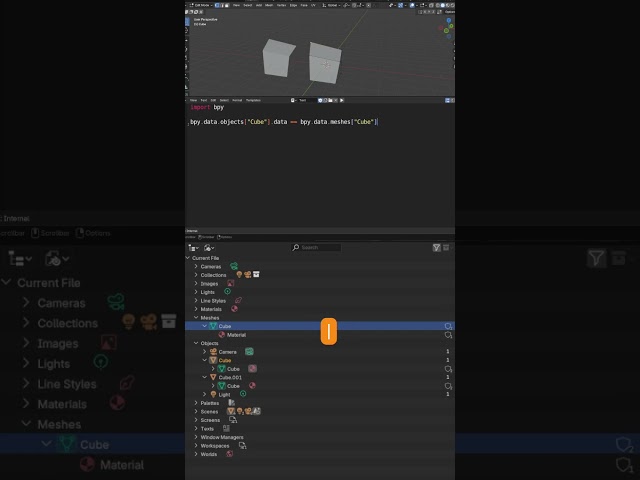Toggle fake user shield on highlighted Cube mesh

click(448, 326)
